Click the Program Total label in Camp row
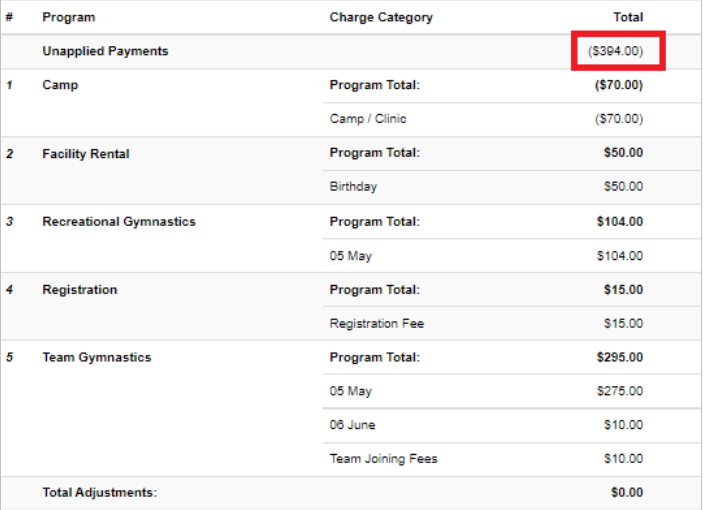 [x=375, y=85]
